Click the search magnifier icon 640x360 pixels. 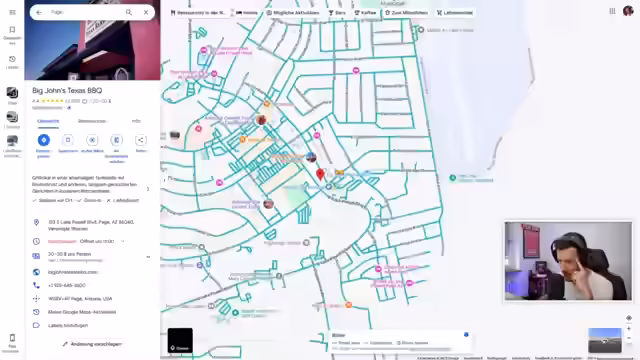[x=129, y=12]
